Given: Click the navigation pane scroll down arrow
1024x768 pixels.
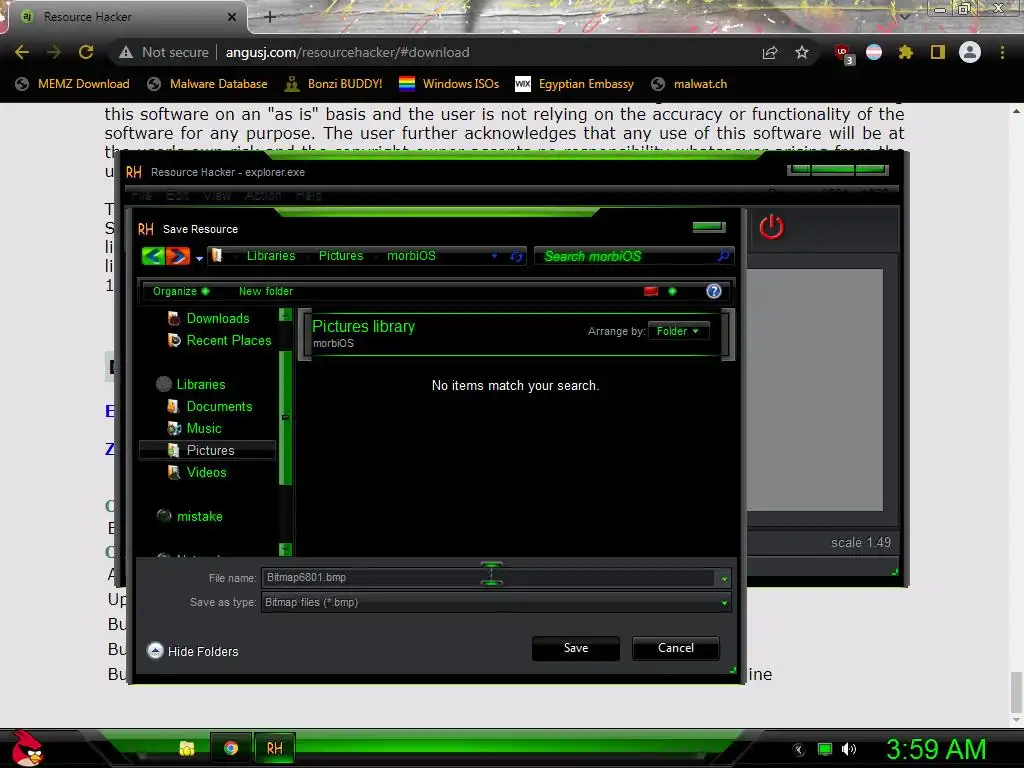Looking at the screenshot, I should point(285,549).
